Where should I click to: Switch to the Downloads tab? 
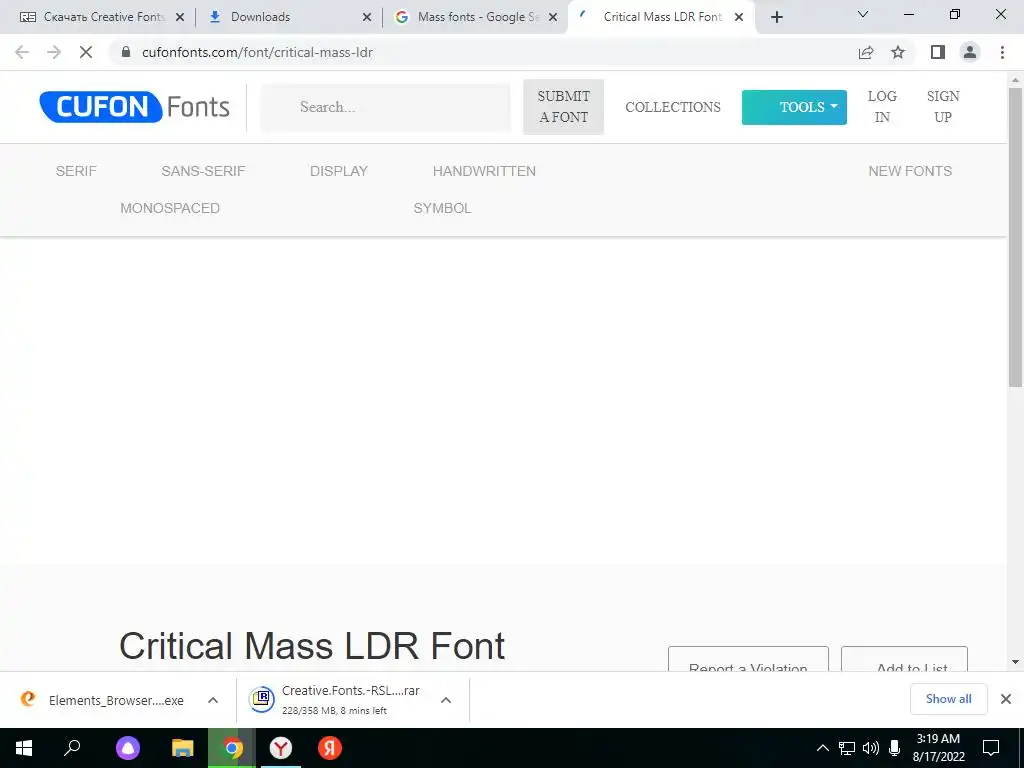click(x=288, y=17)
